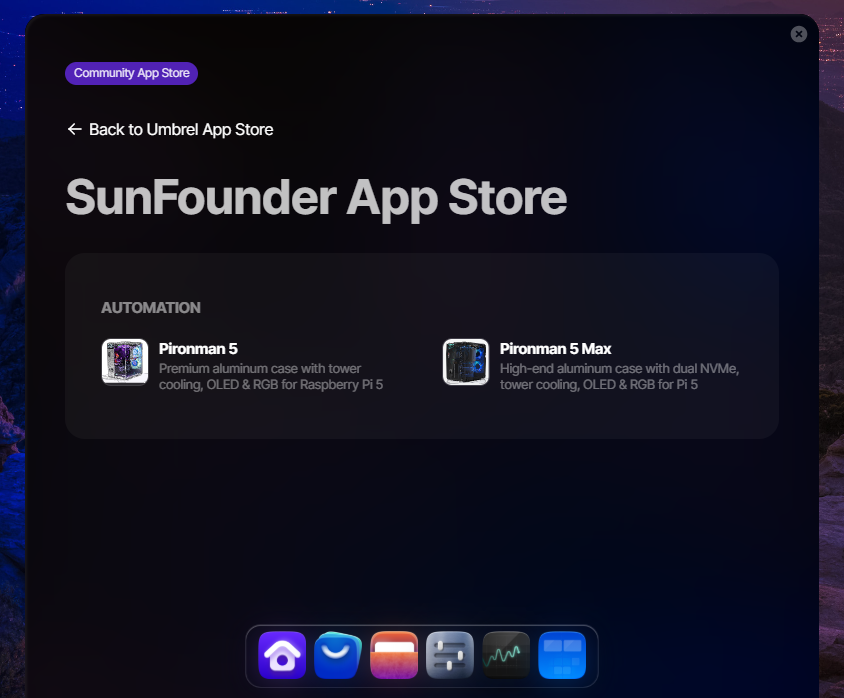The image size is (844, 698).
Task: Open the Settings sliders dock icon
Action: tap(450, 655)
